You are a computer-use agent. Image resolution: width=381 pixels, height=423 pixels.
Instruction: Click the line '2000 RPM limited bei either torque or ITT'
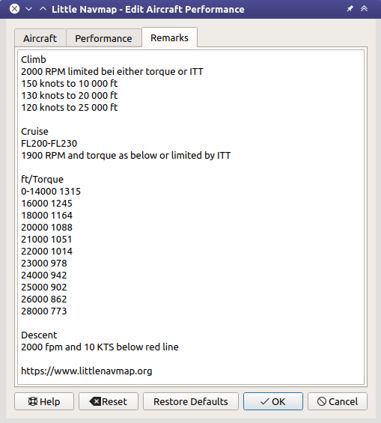coord(112,72)
